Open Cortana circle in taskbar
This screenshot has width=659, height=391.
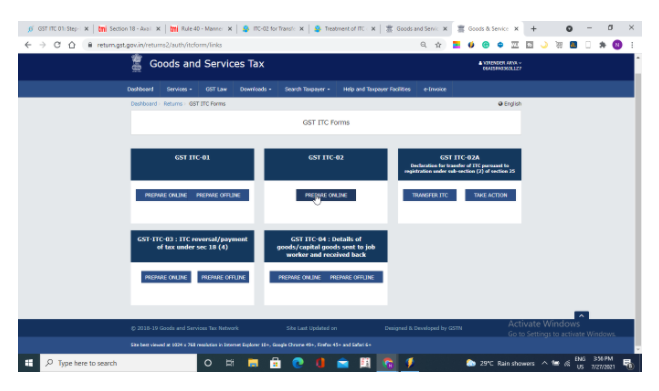click(x=208, y=363)
